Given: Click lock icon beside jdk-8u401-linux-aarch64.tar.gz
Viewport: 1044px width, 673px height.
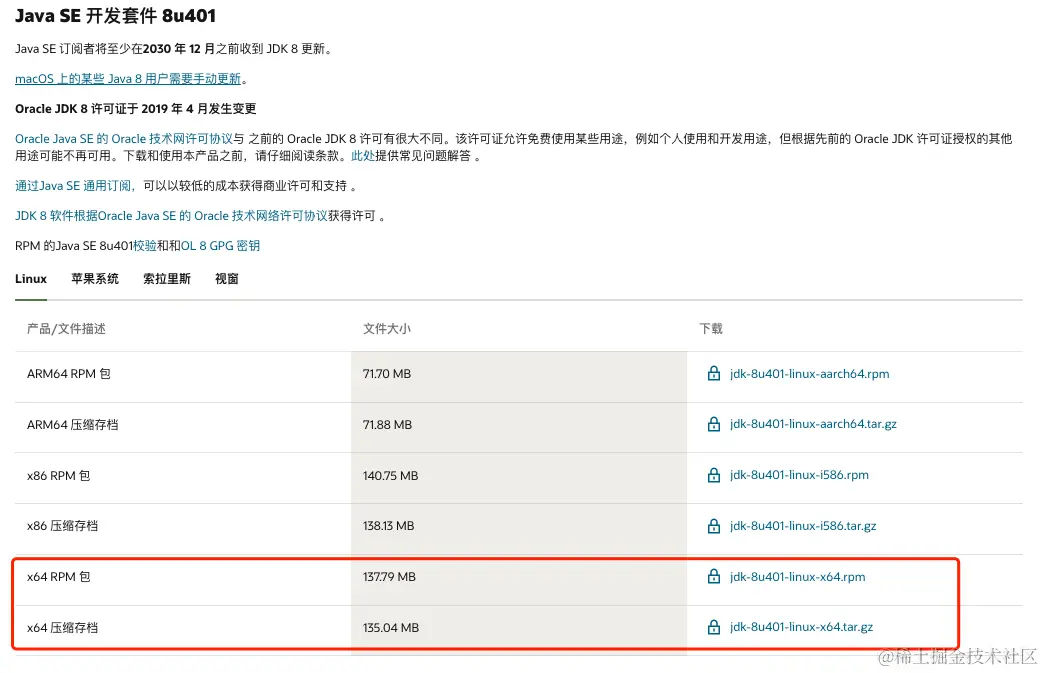Looking at the screenshot, I should [x=714, y=424].
